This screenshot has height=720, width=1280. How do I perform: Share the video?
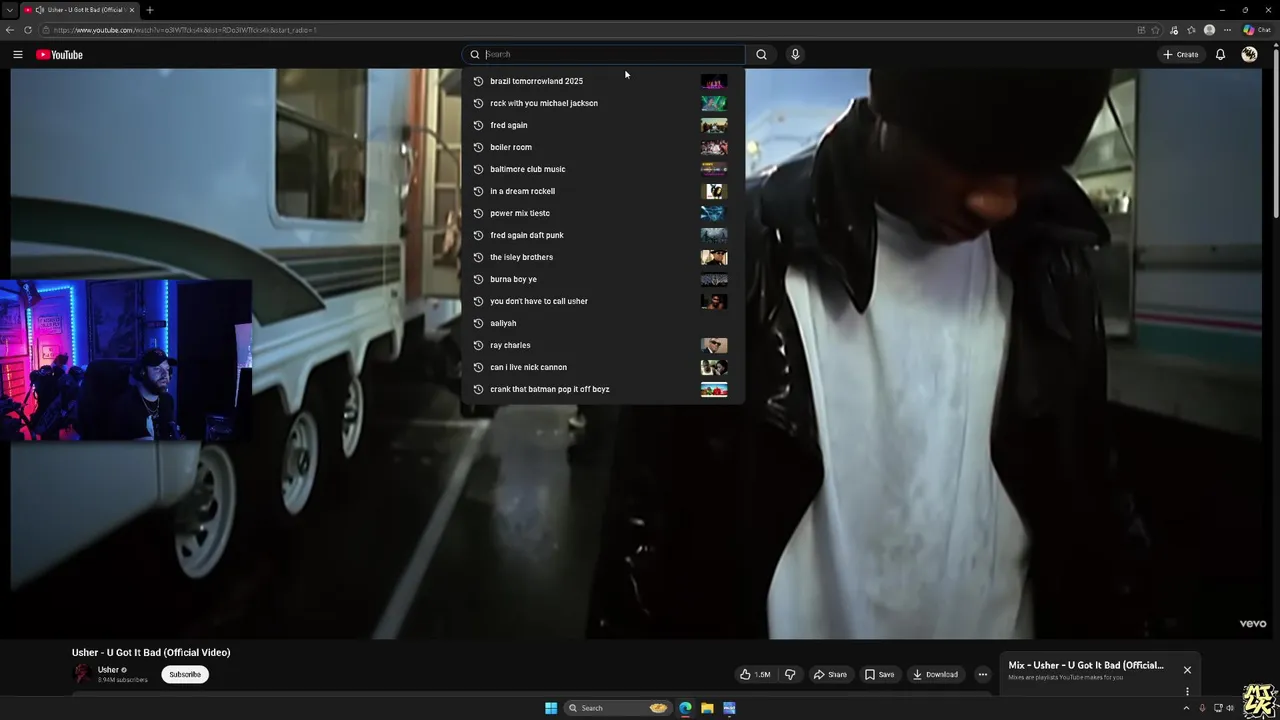pyautogui.click(x=830, y=674)
